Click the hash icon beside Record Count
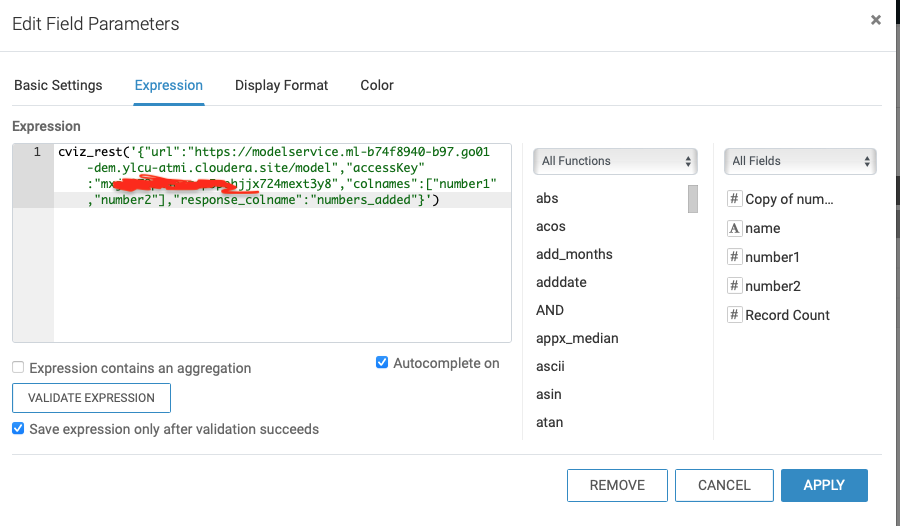Screen dimensions: 900x526 point(734,315)
